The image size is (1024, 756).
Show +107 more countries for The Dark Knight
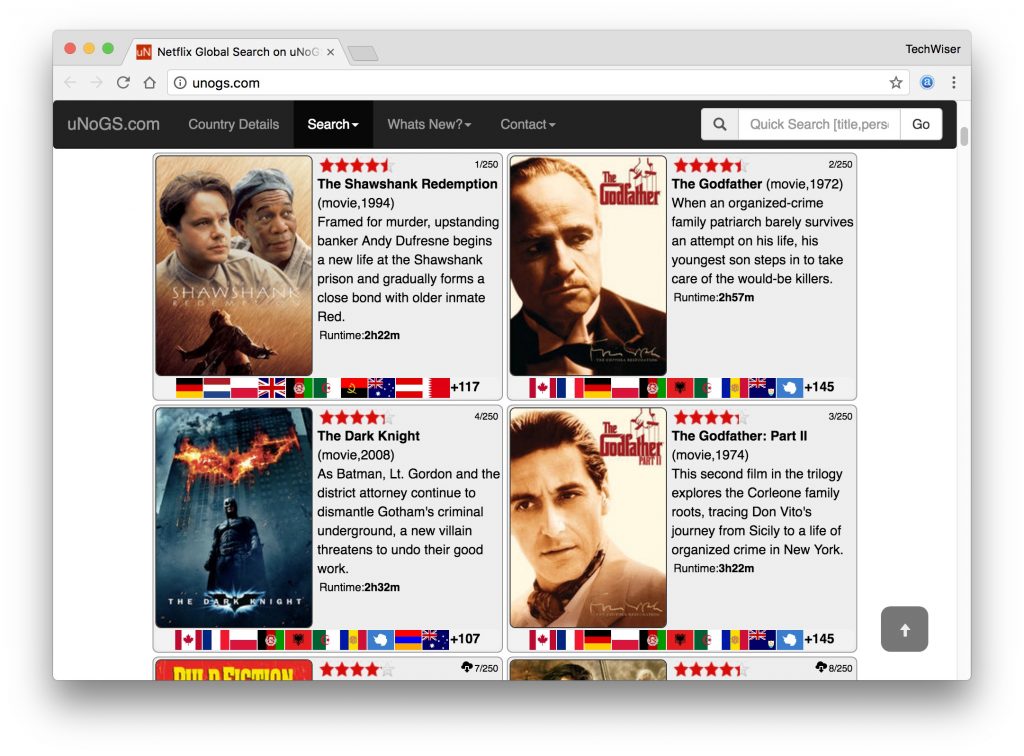(x=465, y=639)
